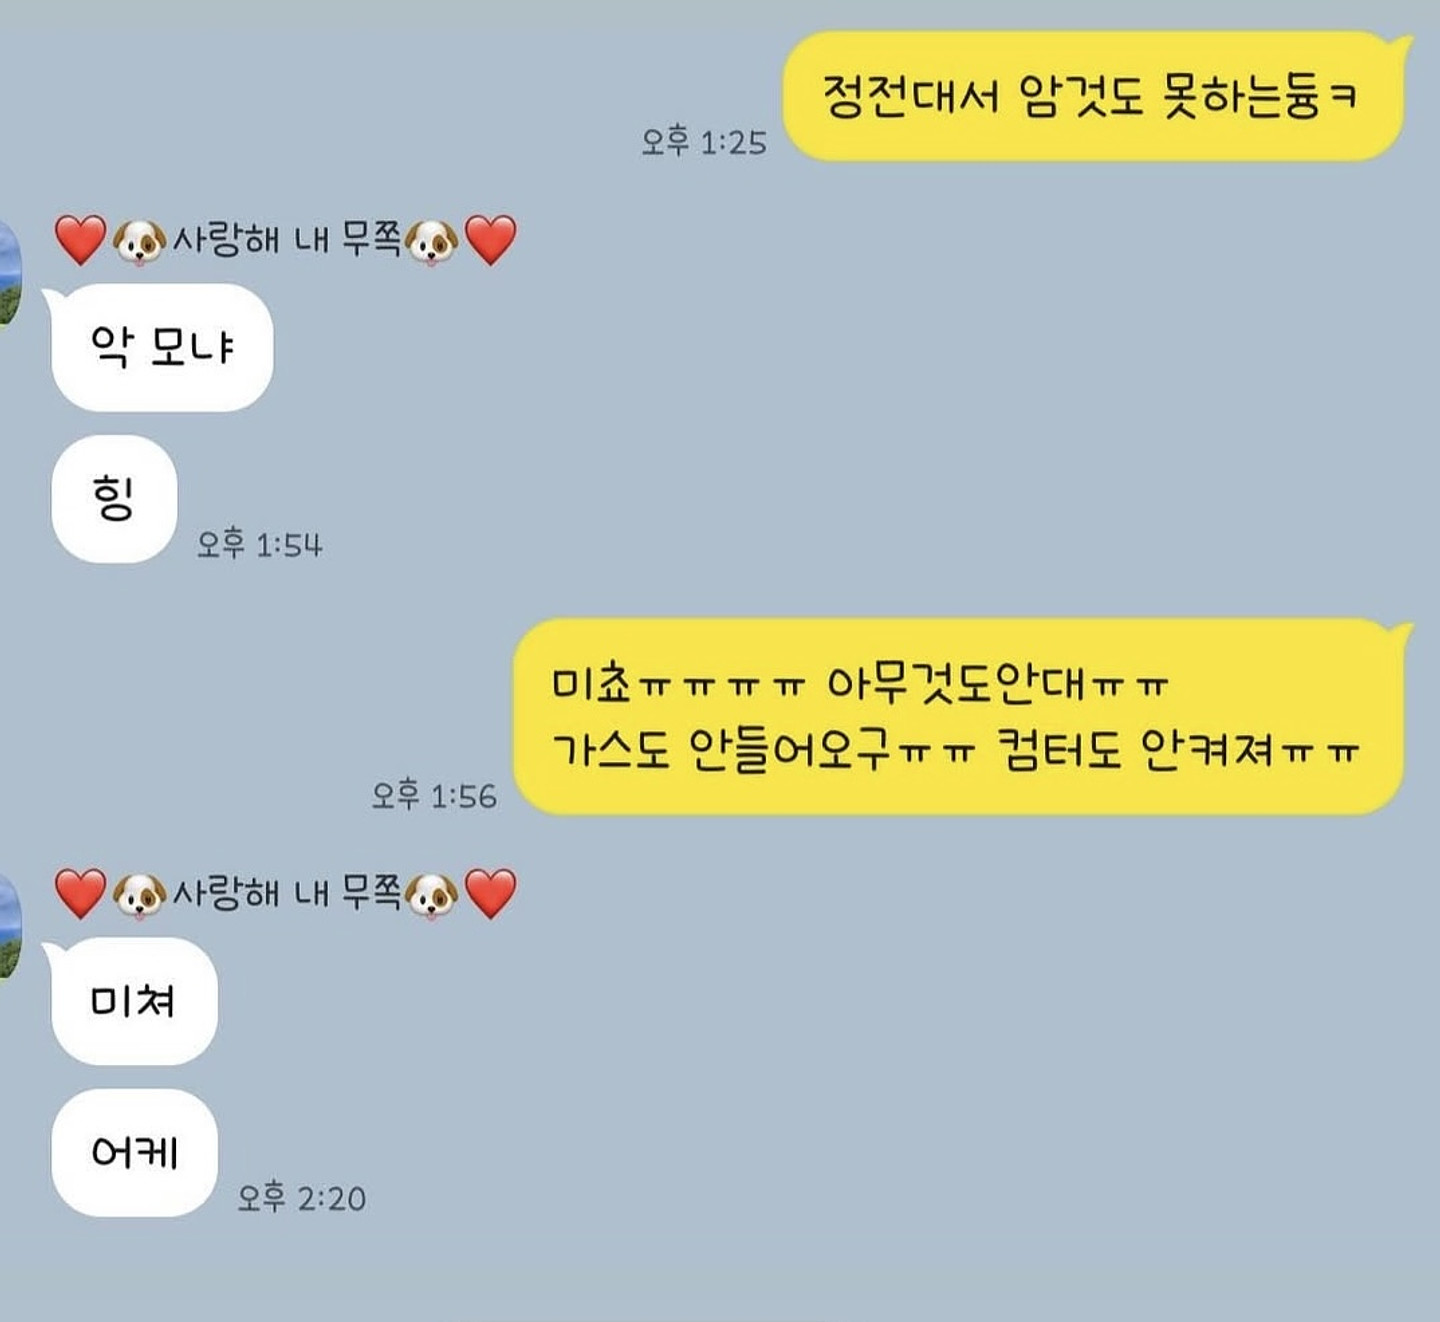Click the 오후 2:20 timestamp
The image size is (1440, 1322).
[x=301, y=1197]
